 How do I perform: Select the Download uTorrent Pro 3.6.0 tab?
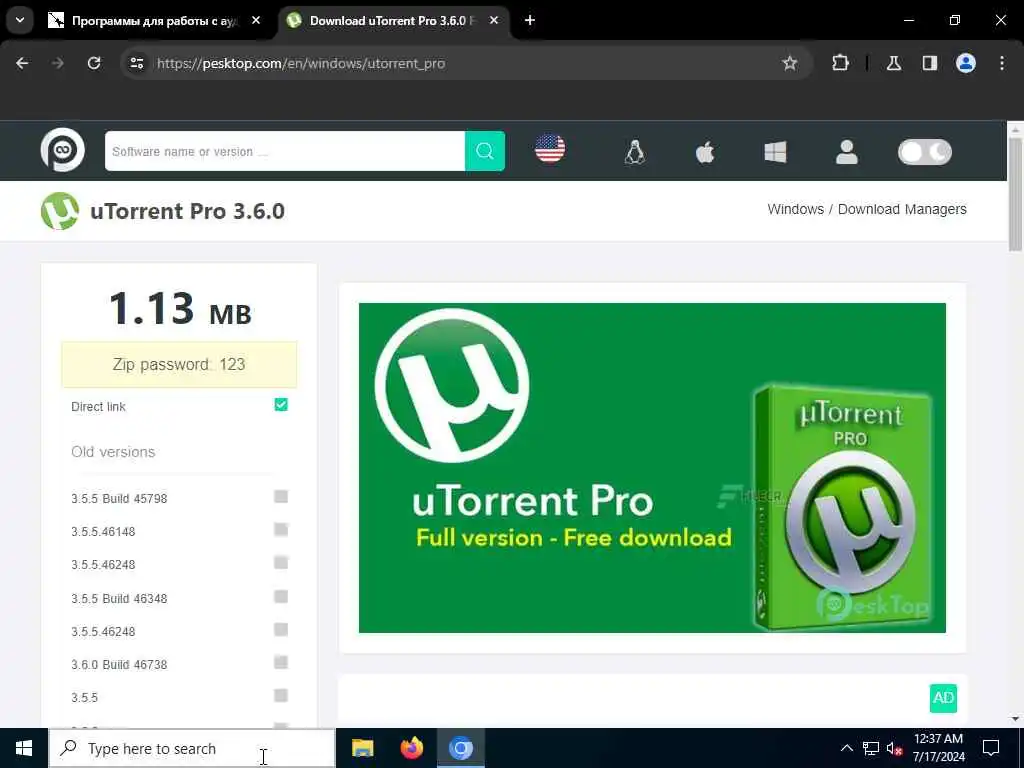tap(394, 21)
